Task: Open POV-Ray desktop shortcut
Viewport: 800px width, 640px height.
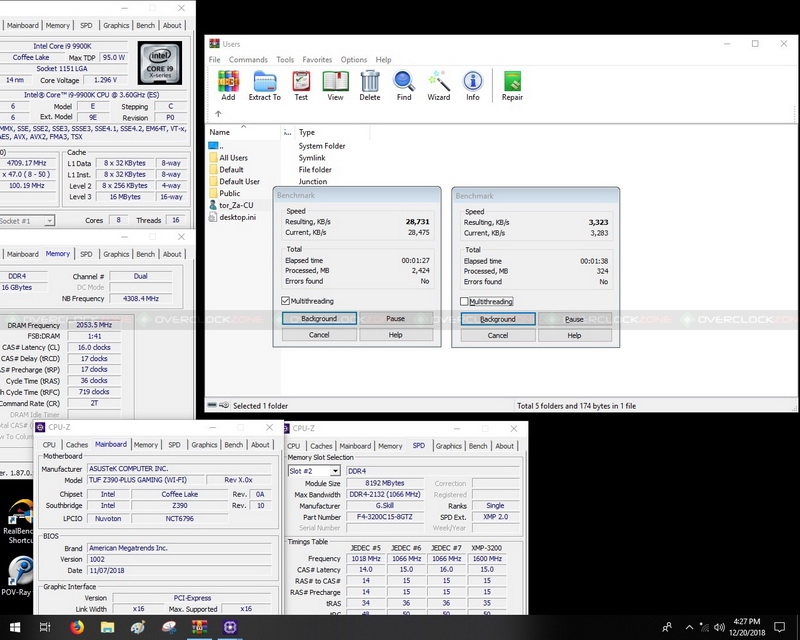Action: 17,576
